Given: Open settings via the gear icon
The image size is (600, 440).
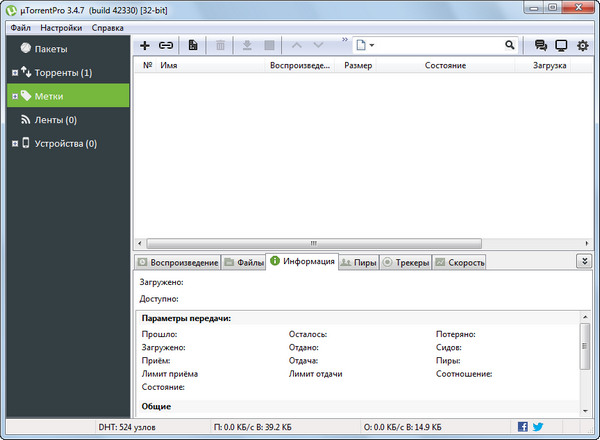Looking at the screenshot, I should (x=583, y=45).
